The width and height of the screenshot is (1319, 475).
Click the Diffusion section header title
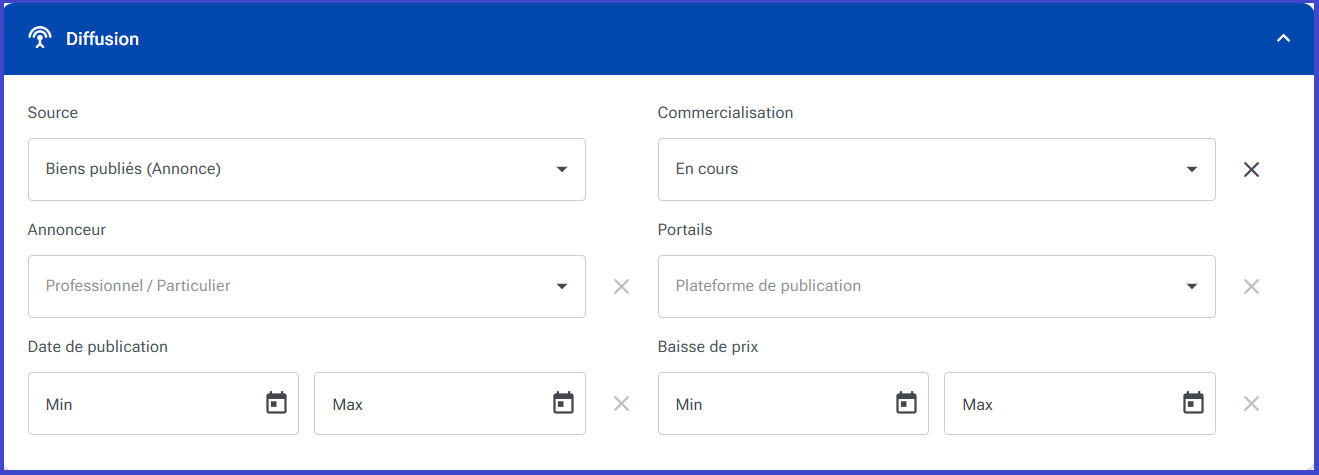tap(102, 39)
